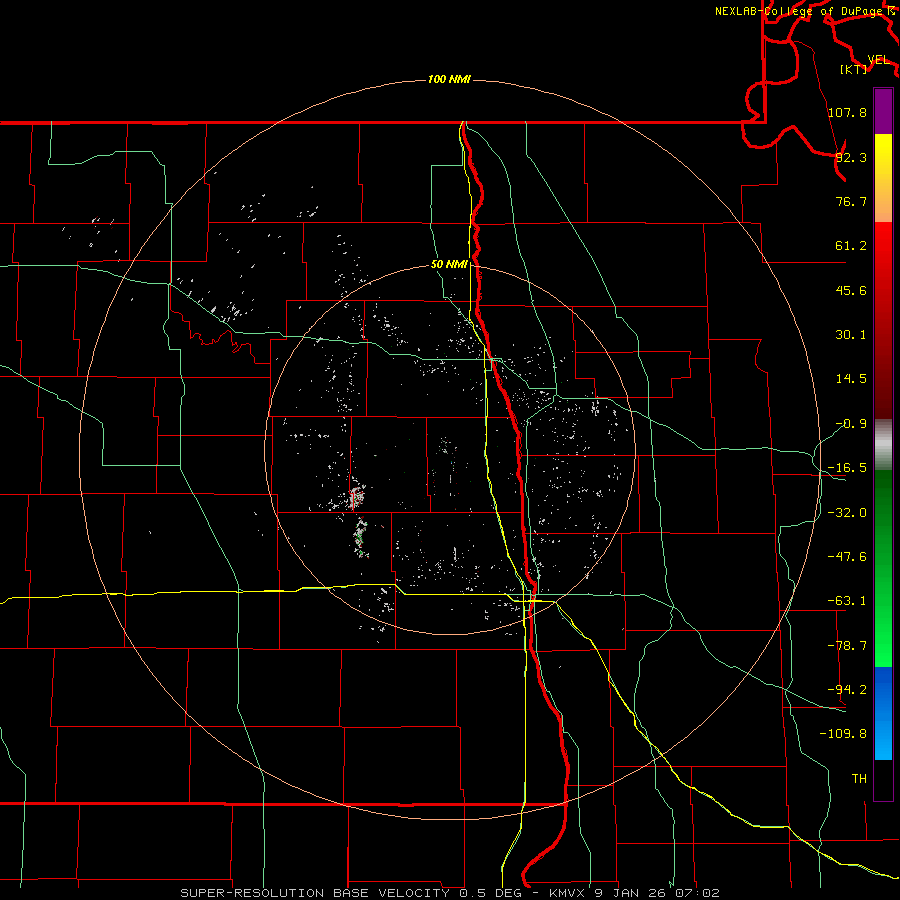Image resolution: width=900 pixels, height=900 pixels.
Task: Select the -63.1 velocity scale value
Action: pyautogui.click(x=847, y=601)
